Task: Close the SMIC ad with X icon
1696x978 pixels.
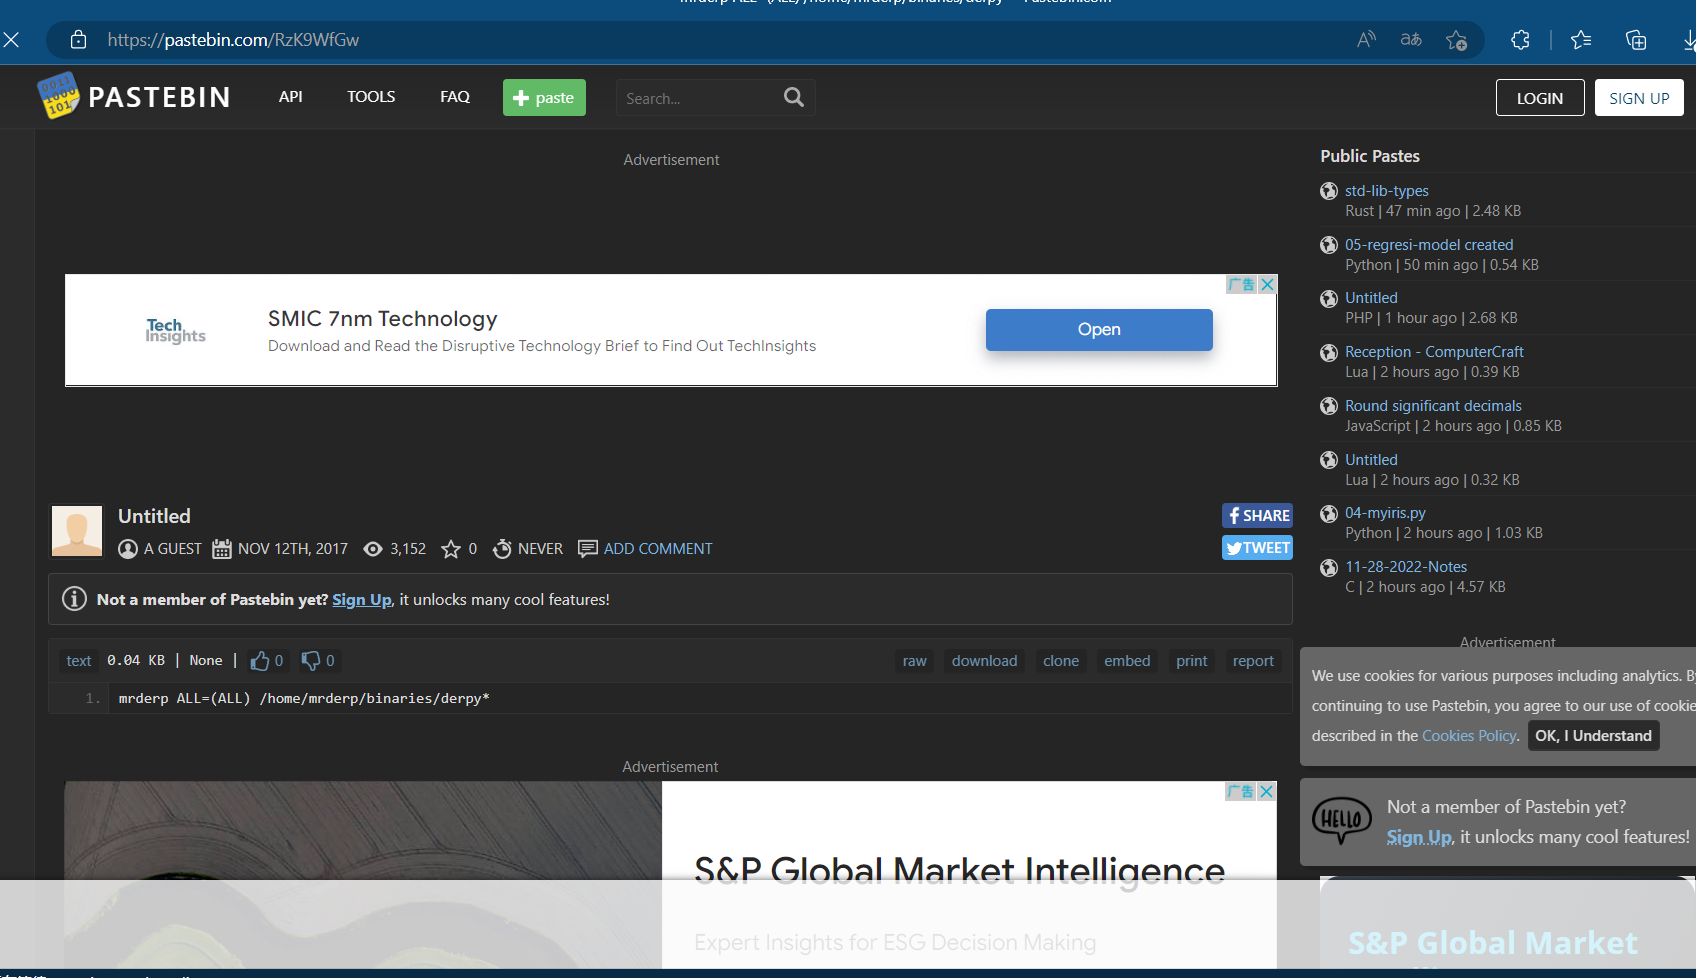Action: coord(1267,284)
